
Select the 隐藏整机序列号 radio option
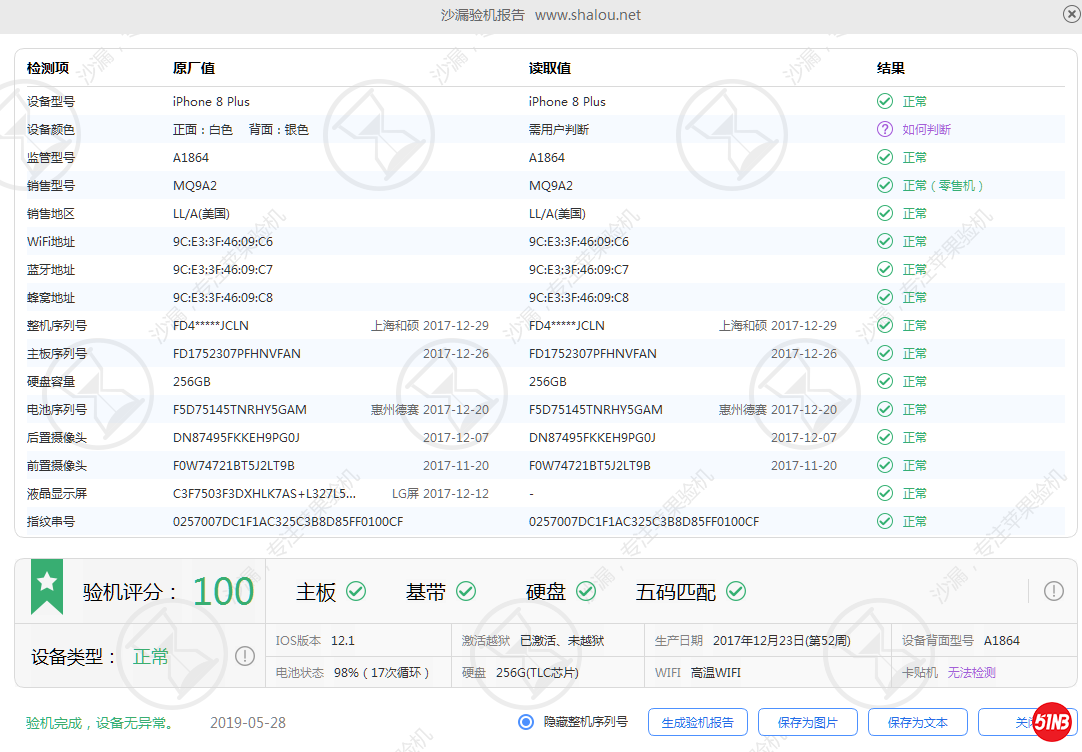point(525,722)
